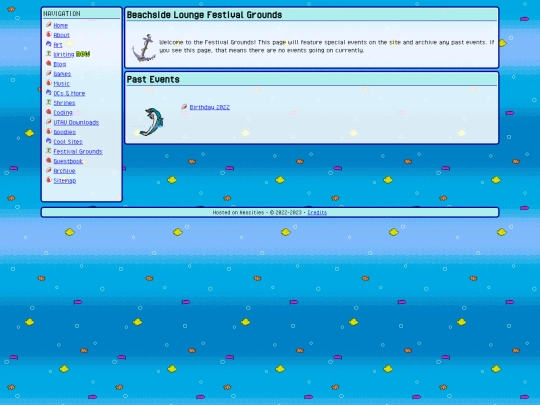Click the palm tree bullet beside Writing
This screenshot has height=405, width=540.
point(49,54)
